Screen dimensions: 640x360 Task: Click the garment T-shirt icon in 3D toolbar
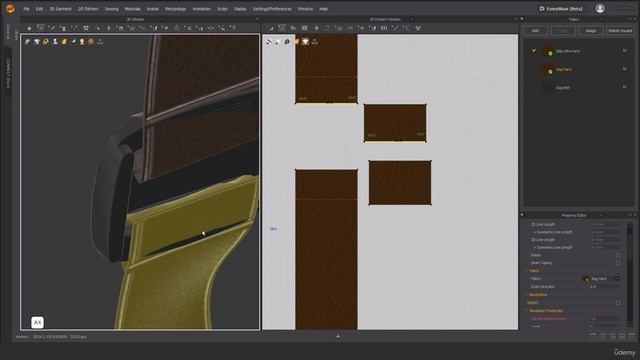click(x=86, y=28)
